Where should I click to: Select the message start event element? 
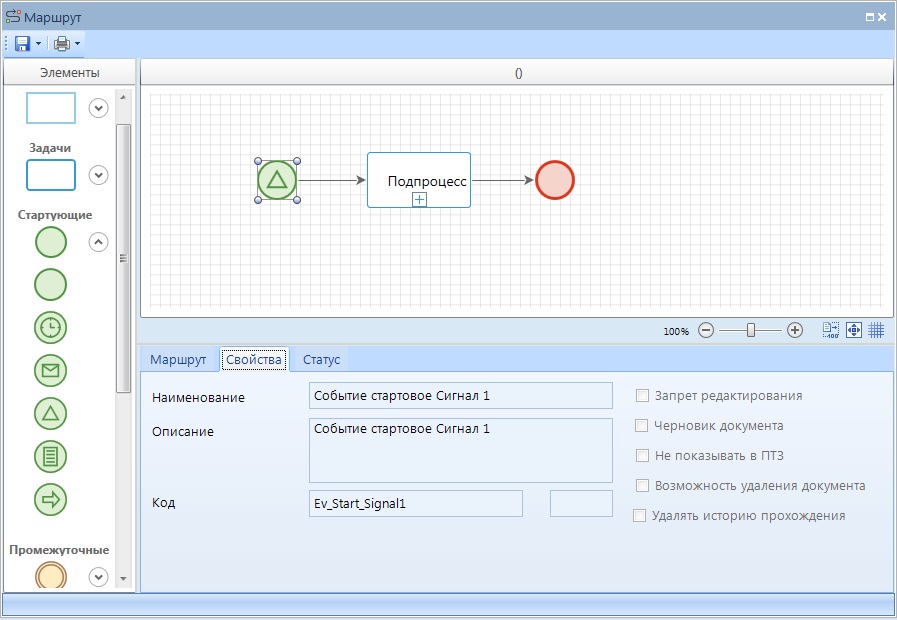tap(51, 370)
